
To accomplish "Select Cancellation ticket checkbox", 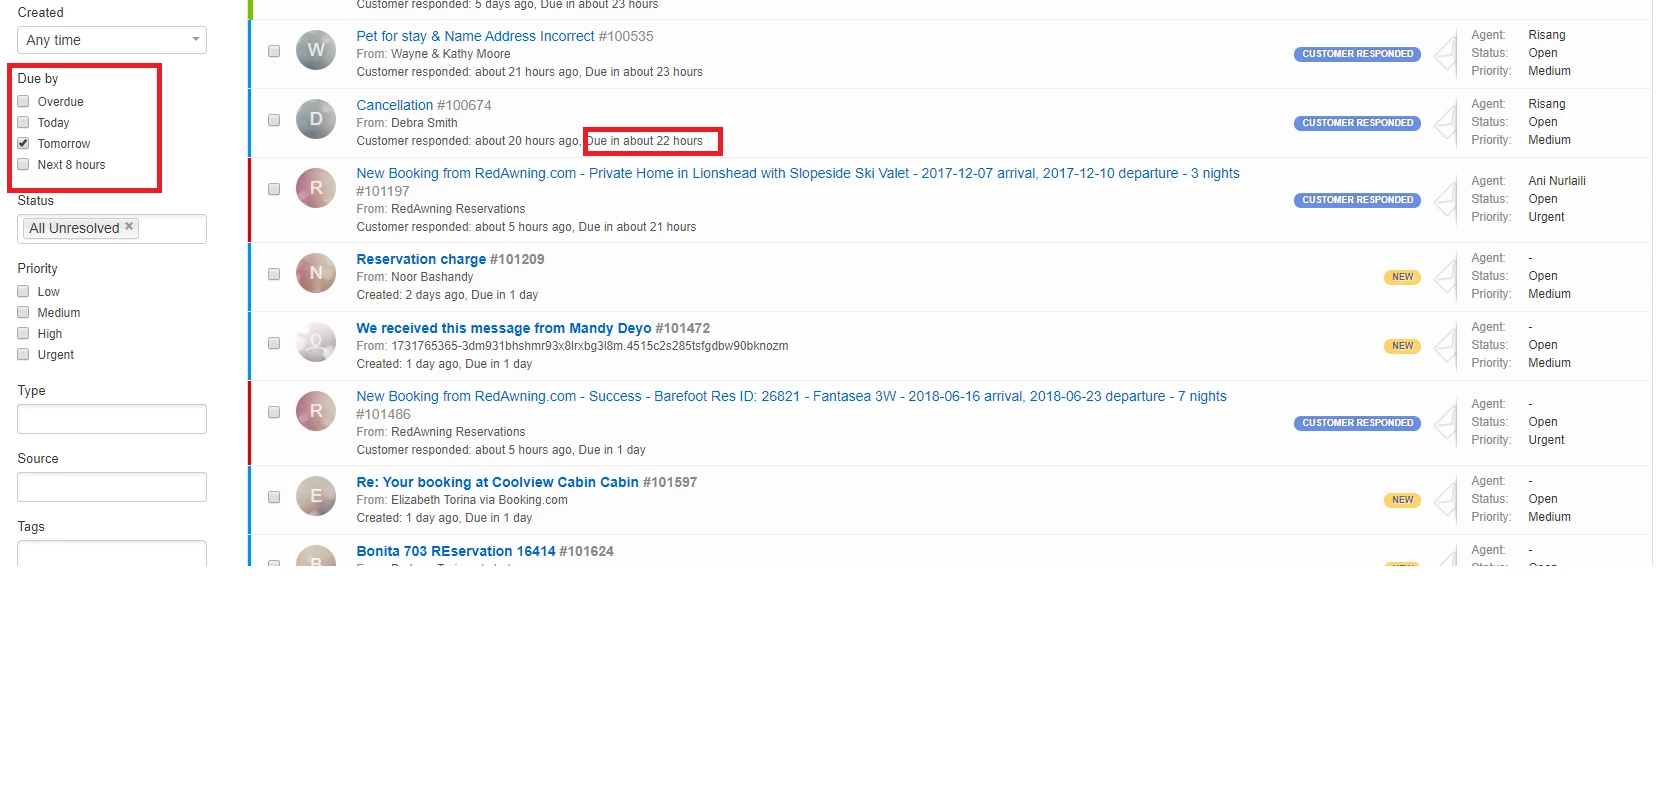I will click(274, 120).
